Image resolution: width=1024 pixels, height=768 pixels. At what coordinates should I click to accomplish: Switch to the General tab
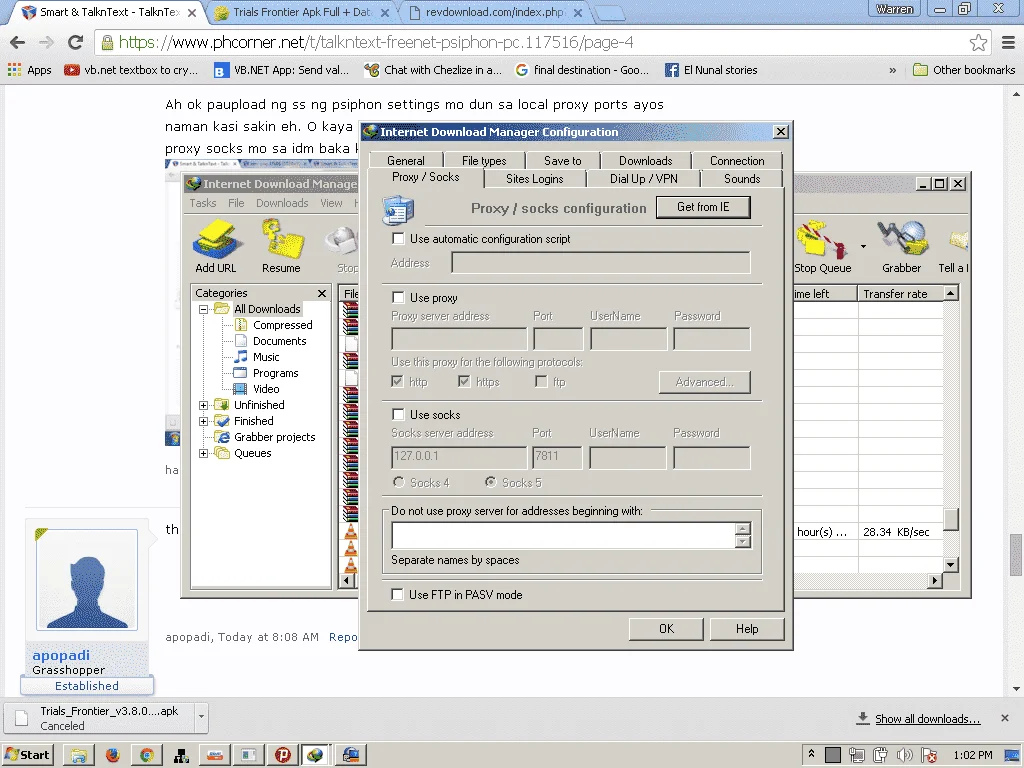(x=406, y=161)
